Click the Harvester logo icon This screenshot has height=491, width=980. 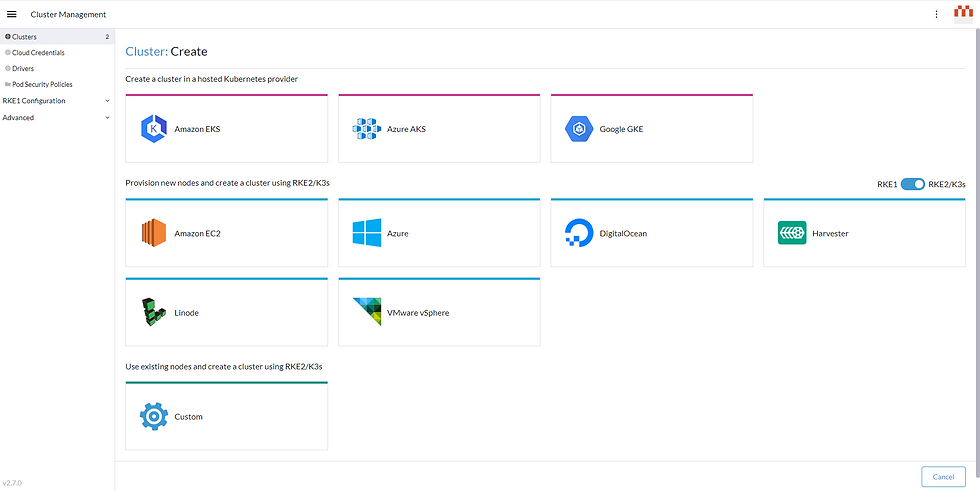tap(792, 233)
